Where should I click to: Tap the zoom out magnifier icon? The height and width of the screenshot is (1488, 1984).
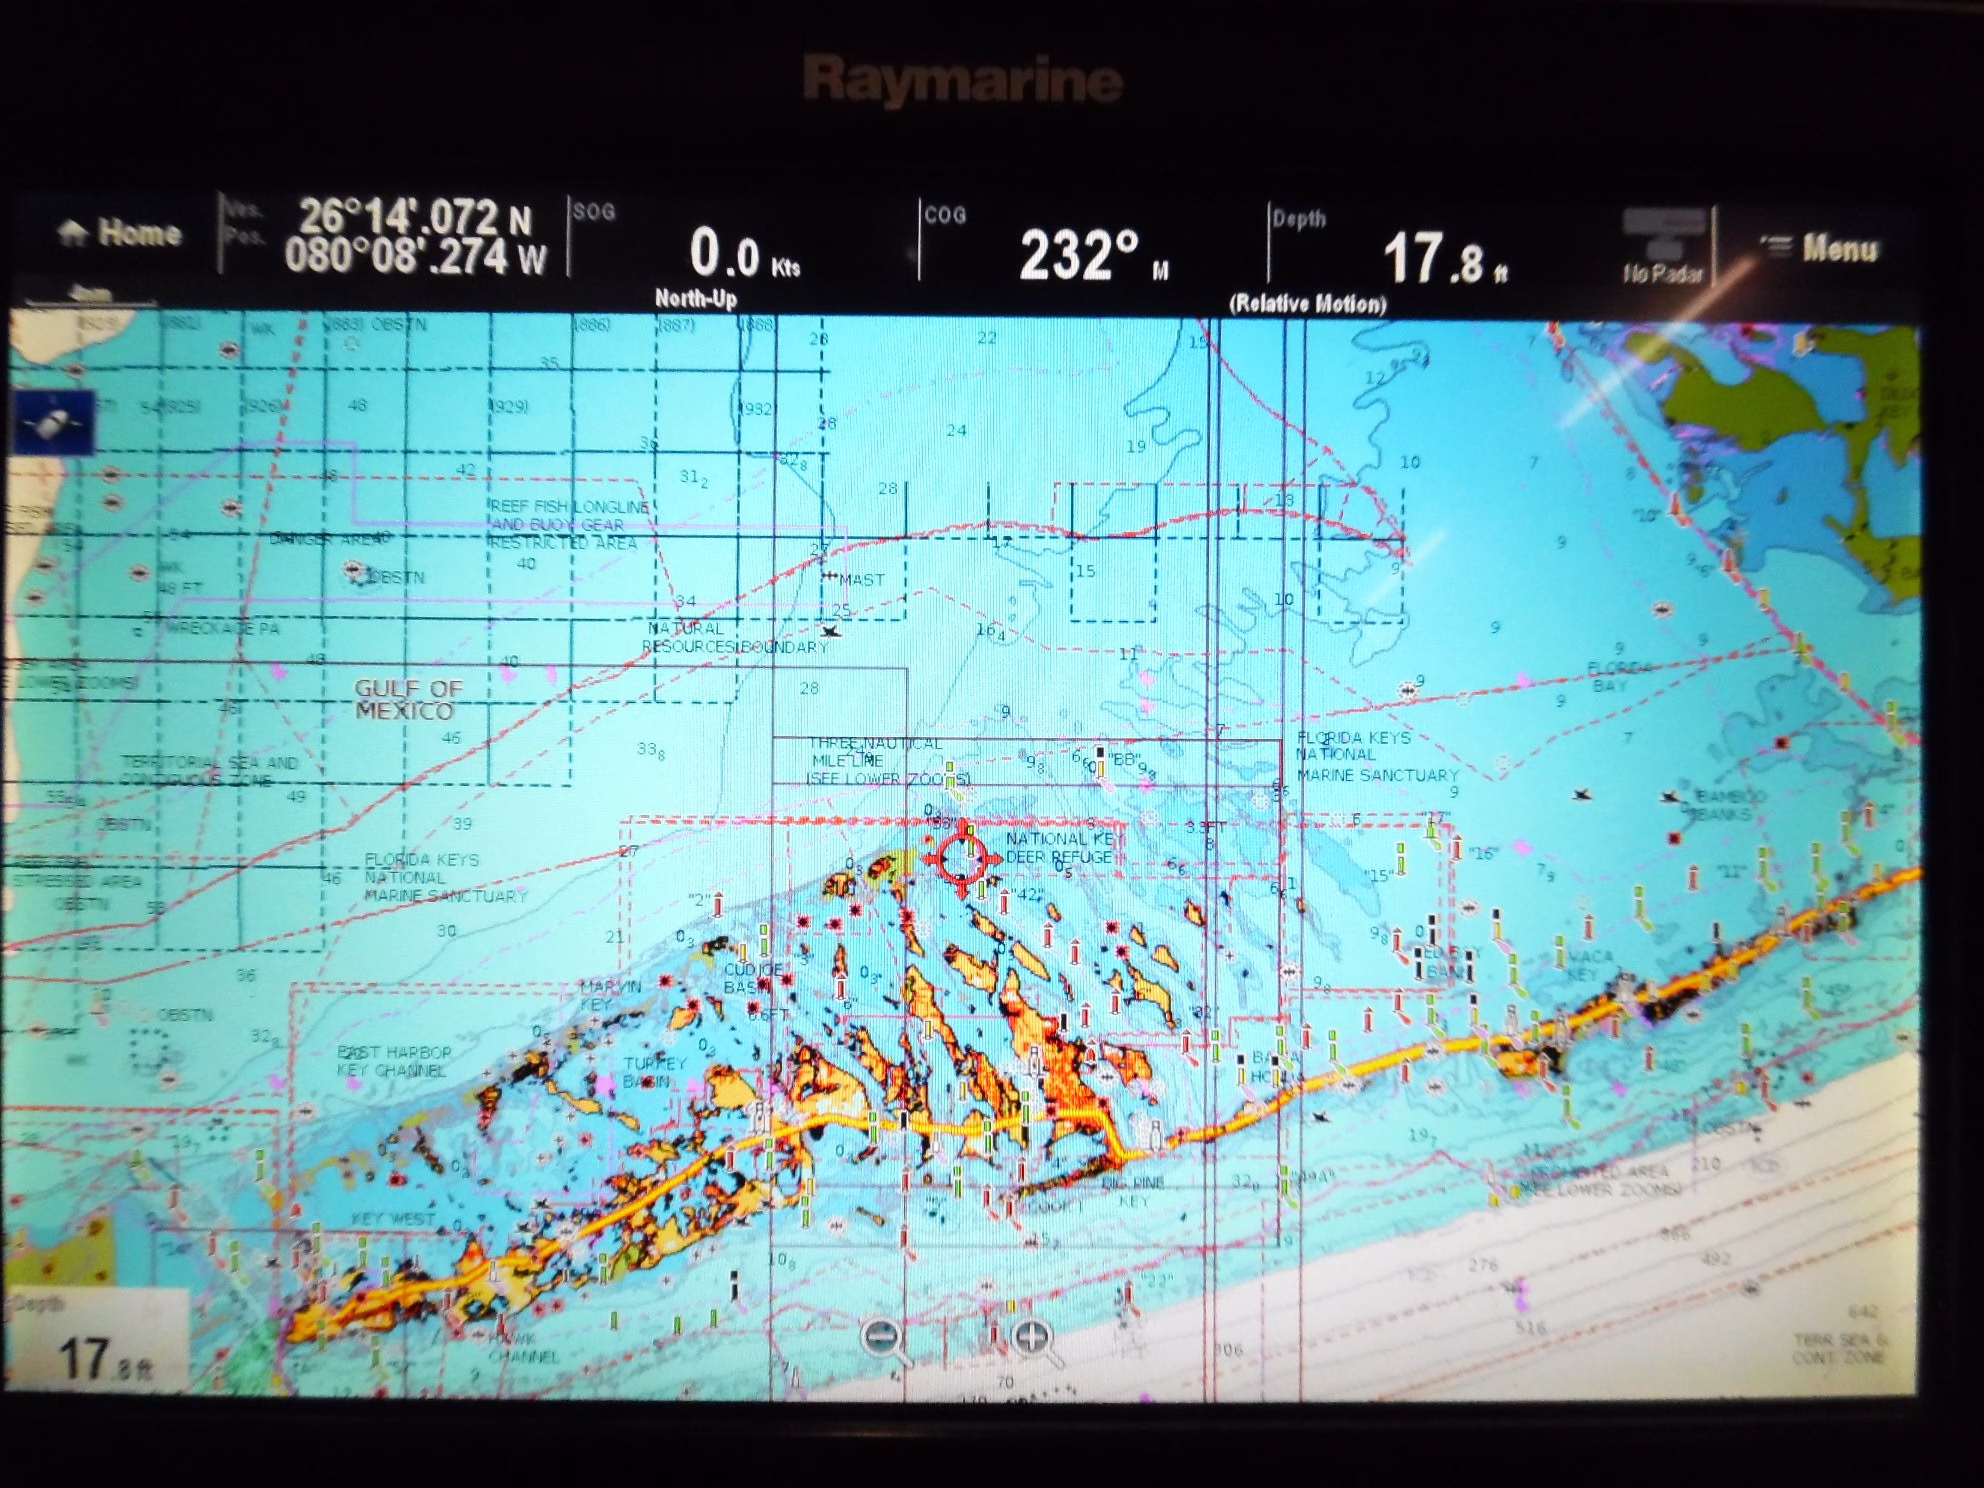[886, 1340]
